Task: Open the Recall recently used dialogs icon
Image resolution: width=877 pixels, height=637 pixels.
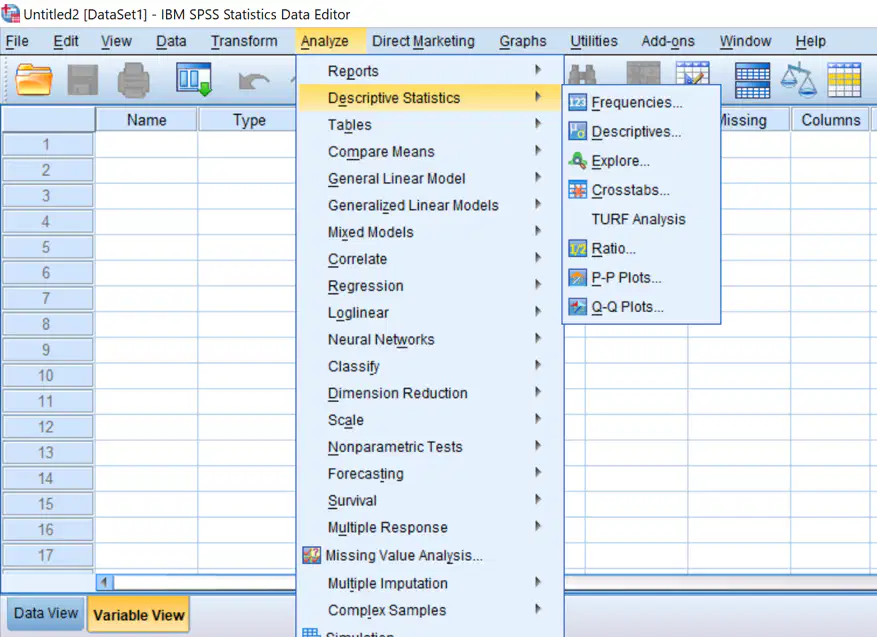Action: point(194,79)
